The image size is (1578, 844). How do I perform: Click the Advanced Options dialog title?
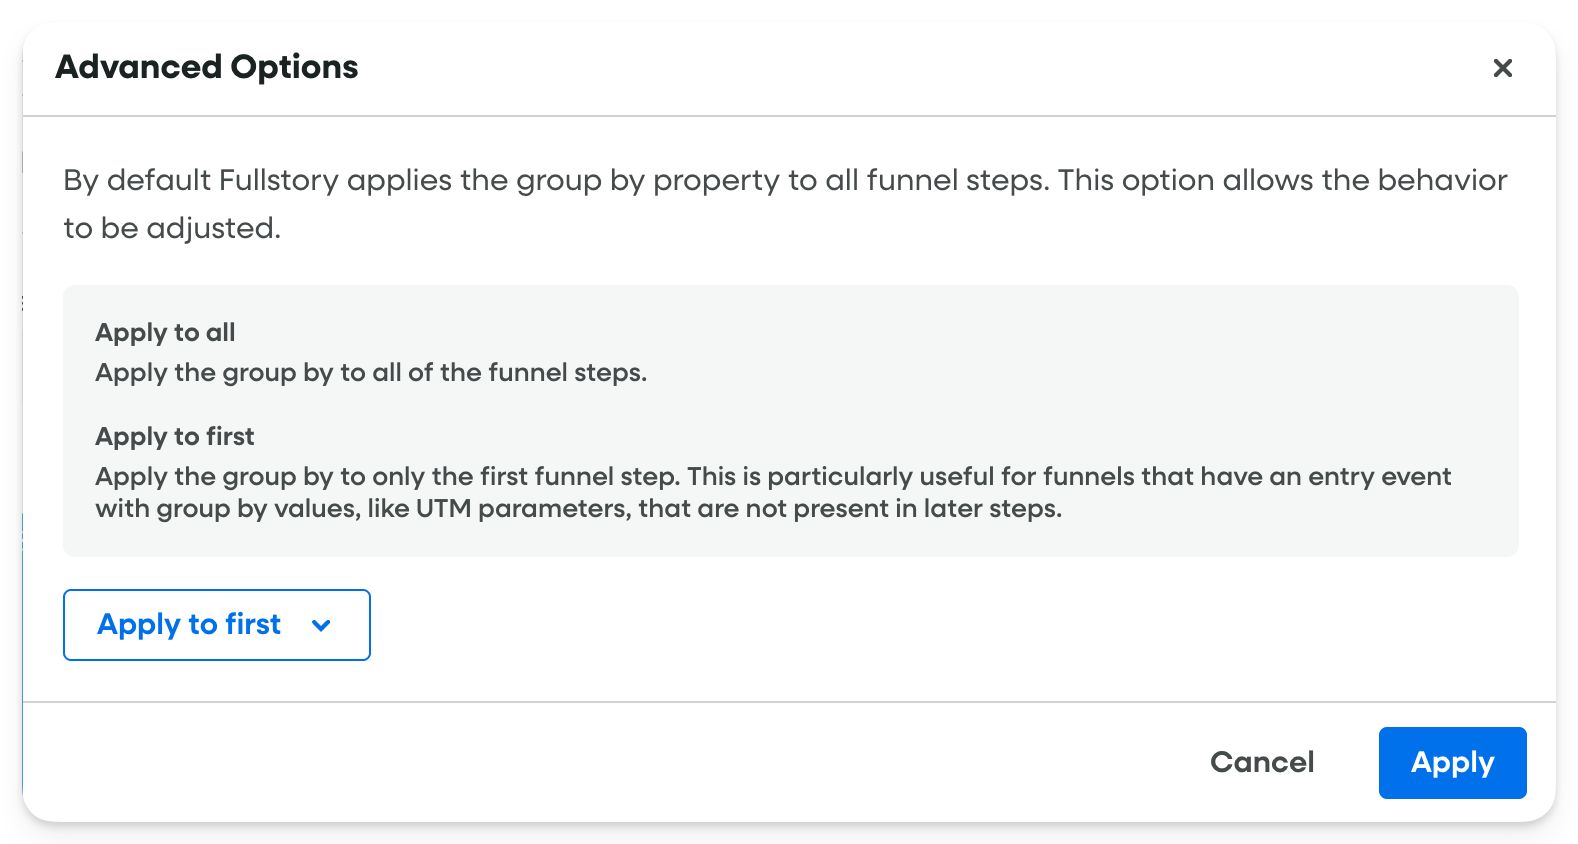coord(207,67)
